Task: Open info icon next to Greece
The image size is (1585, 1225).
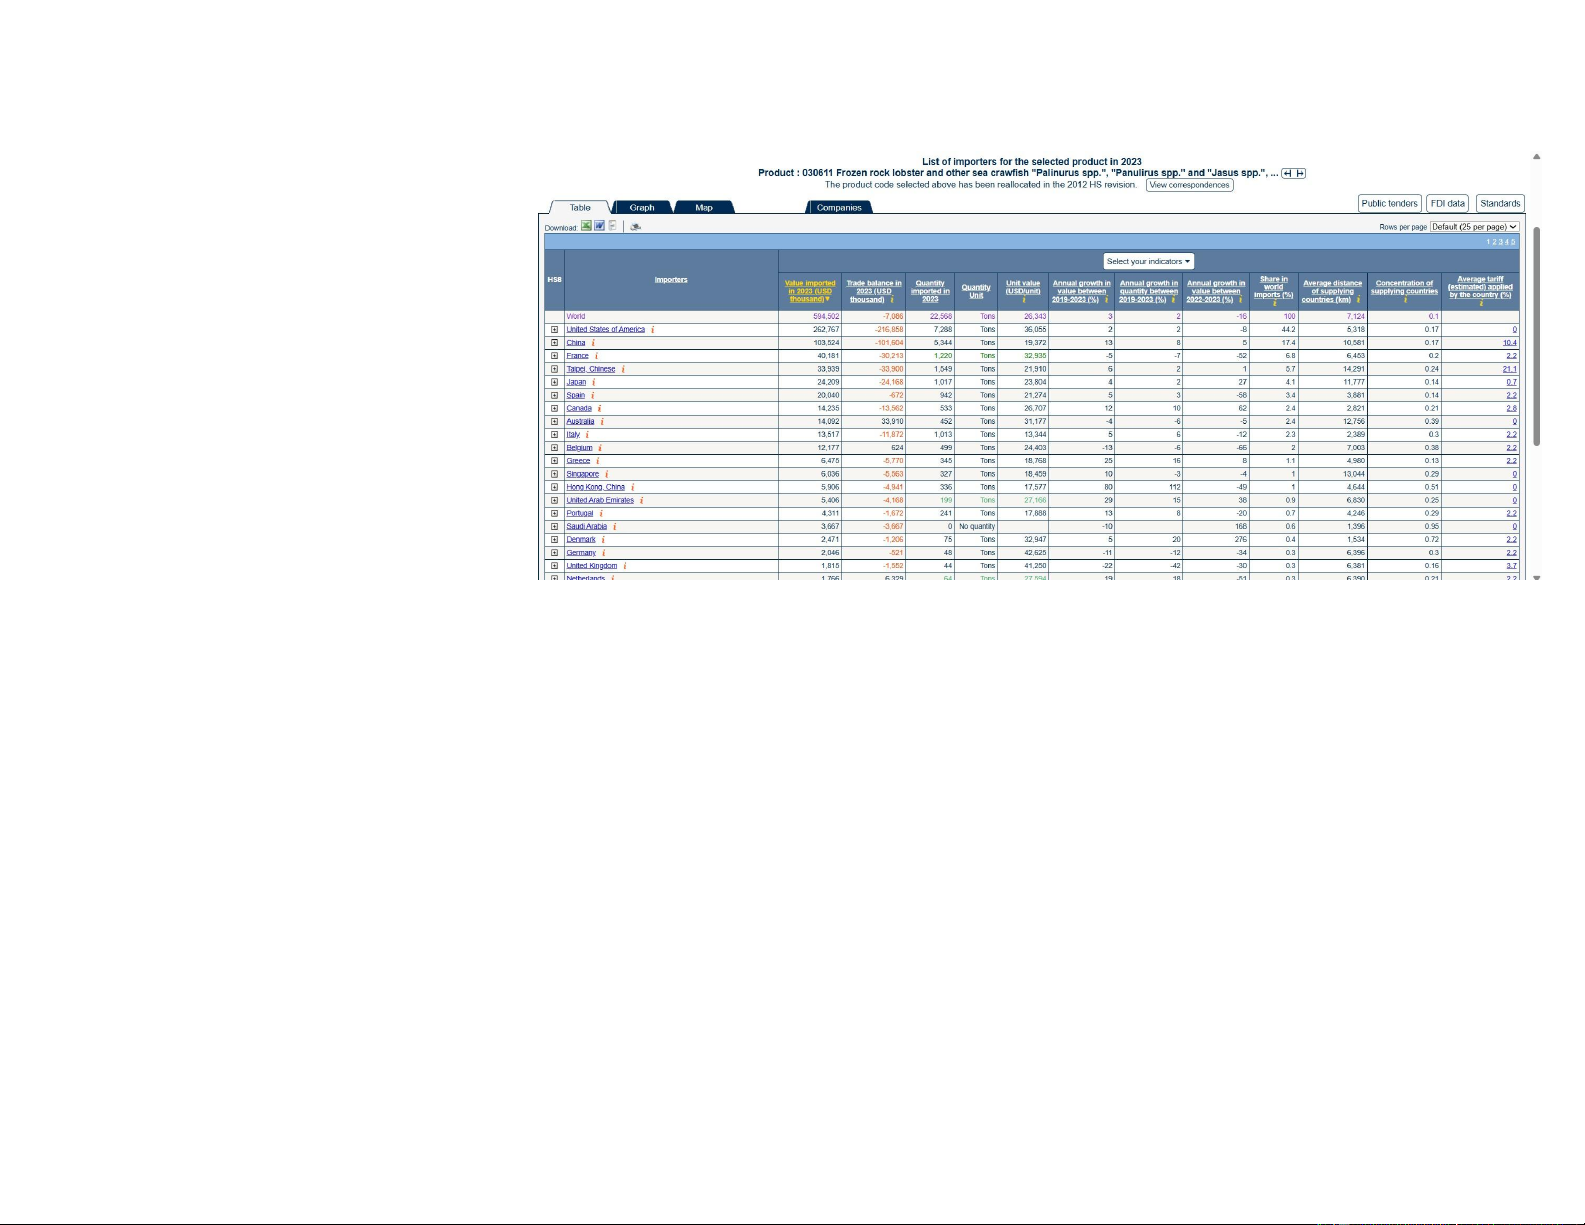Action: pos(598,461)
